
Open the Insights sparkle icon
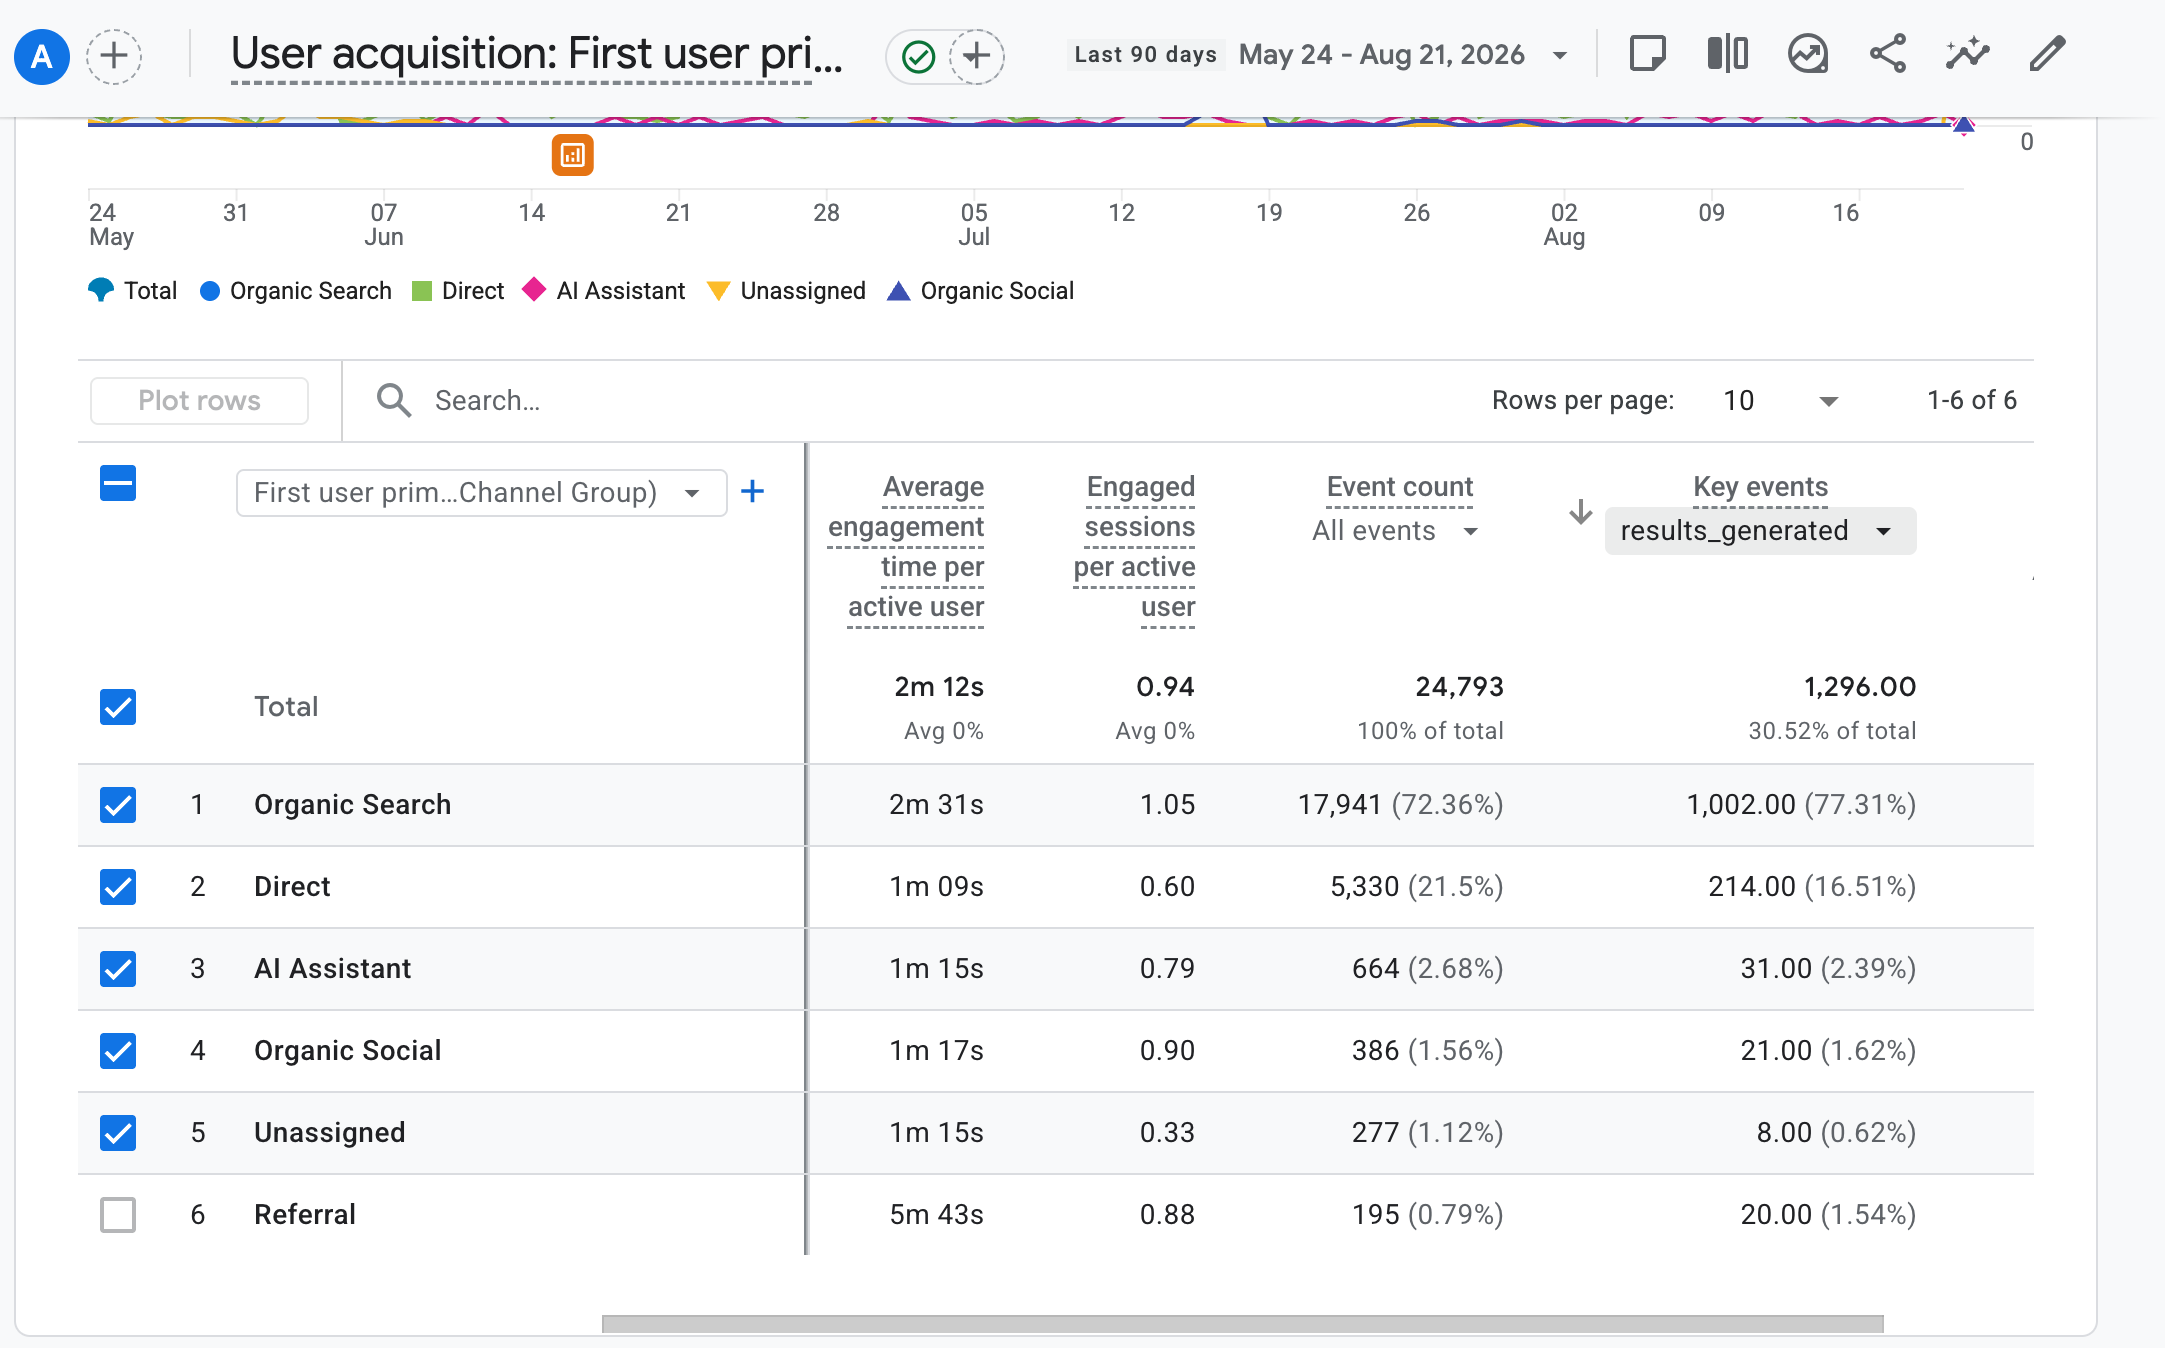[1967, 54]
